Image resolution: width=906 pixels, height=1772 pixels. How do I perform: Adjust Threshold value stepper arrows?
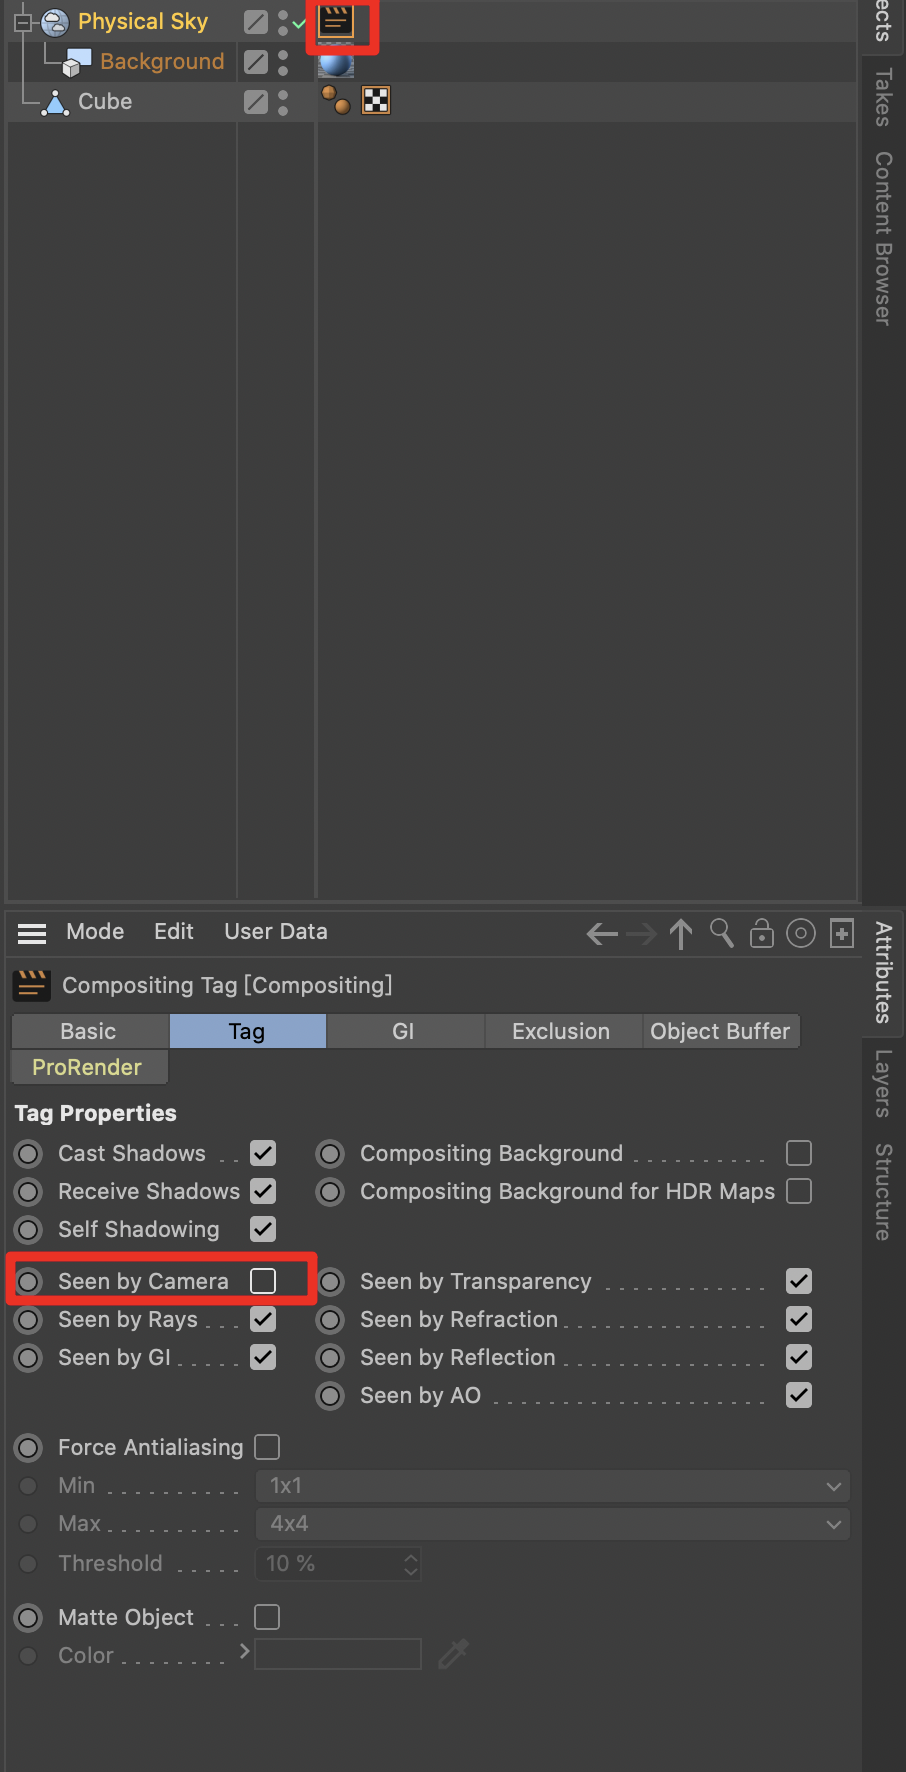tap(411, 1564)
